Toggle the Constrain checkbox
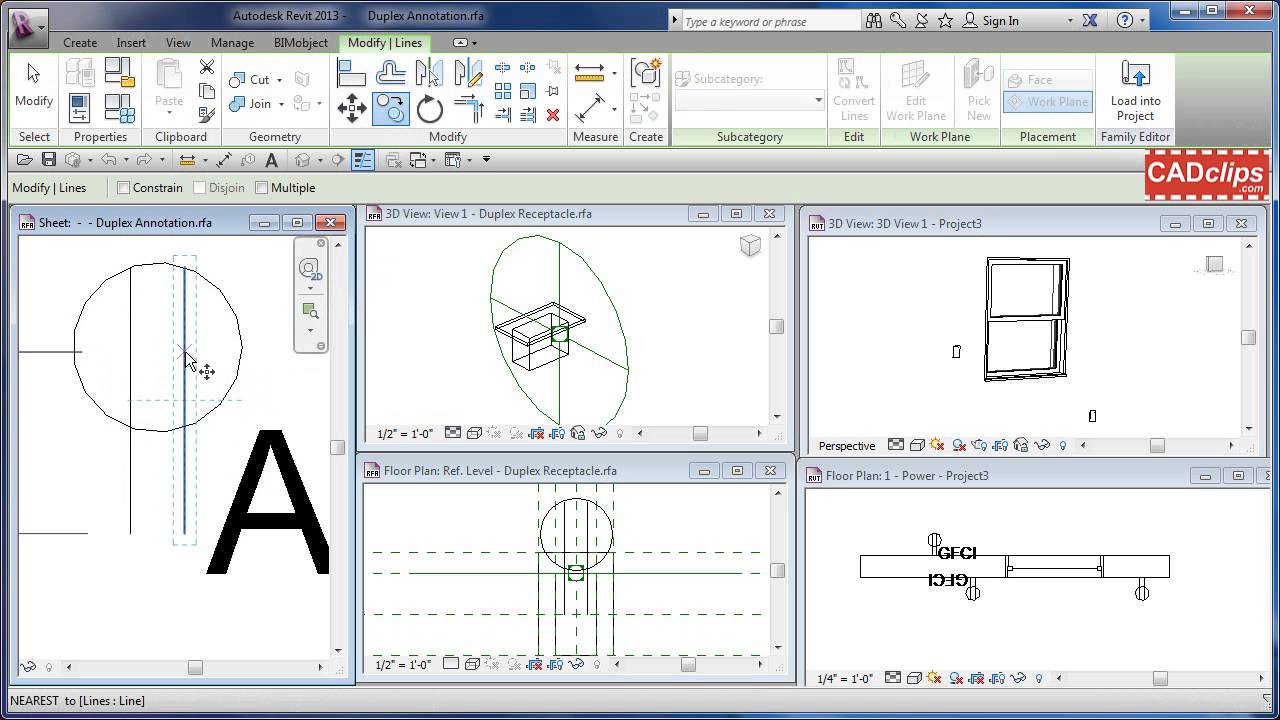This screenshot has height=720, width=1280. (124, 187)
